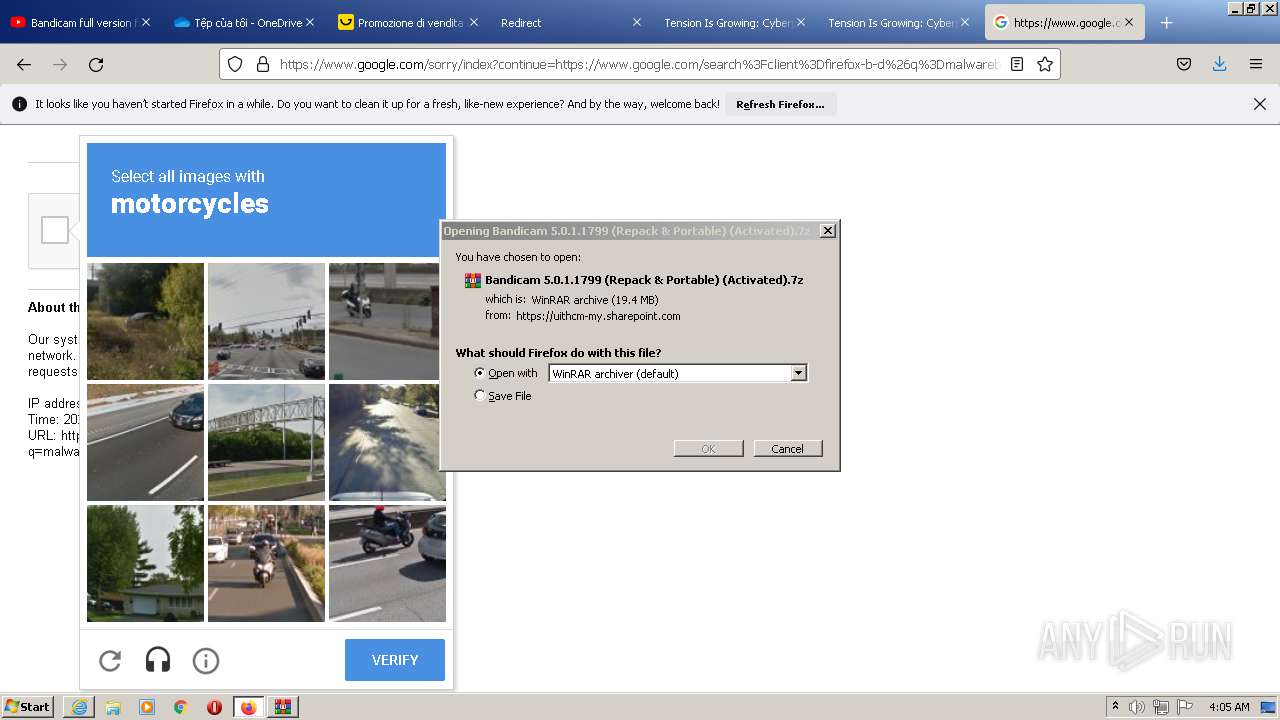Expand the WinRAR archiver application dropdown
This screenshot has width=1280, height=720.
click(798, 373)
